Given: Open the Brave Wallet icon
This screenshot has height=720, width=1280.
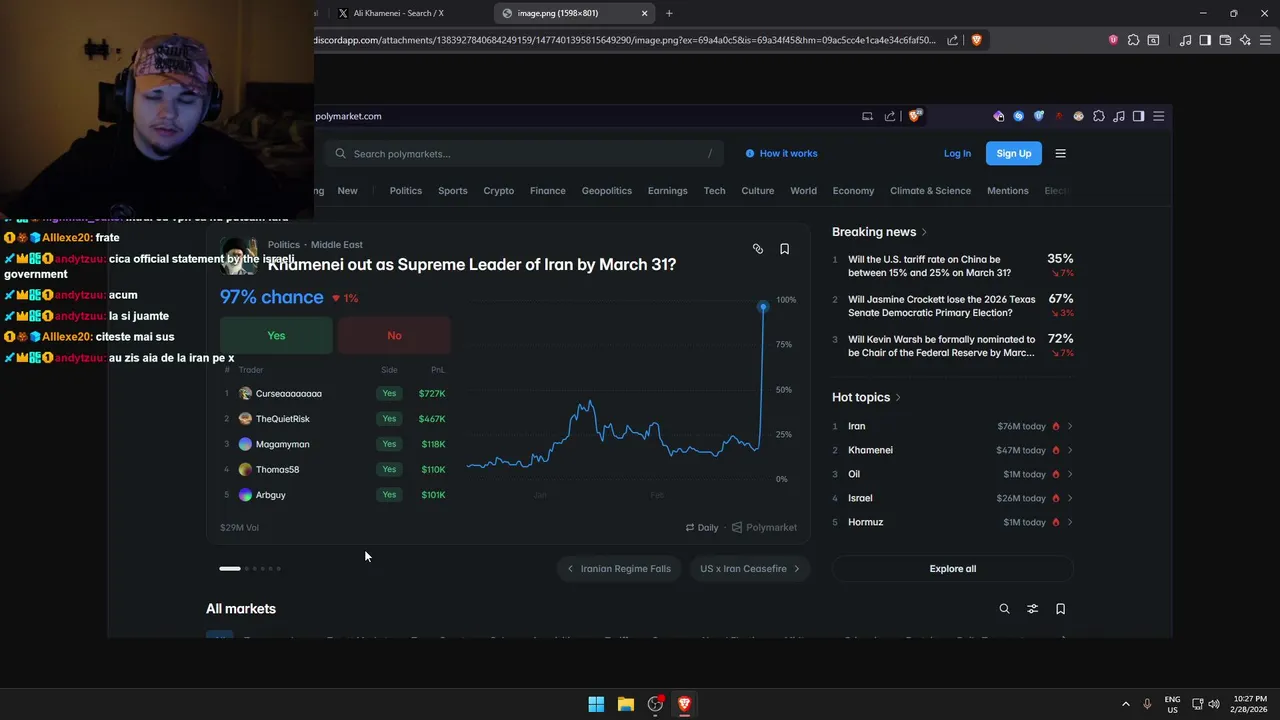Looking at the screenshot, I should click(x=1225, y=40).
